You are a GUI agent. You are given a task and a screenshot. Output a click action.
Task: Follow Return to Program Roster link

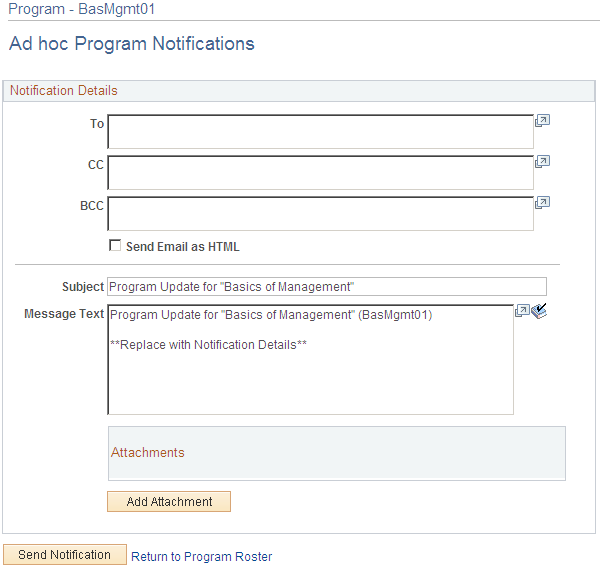coord(201,557)
